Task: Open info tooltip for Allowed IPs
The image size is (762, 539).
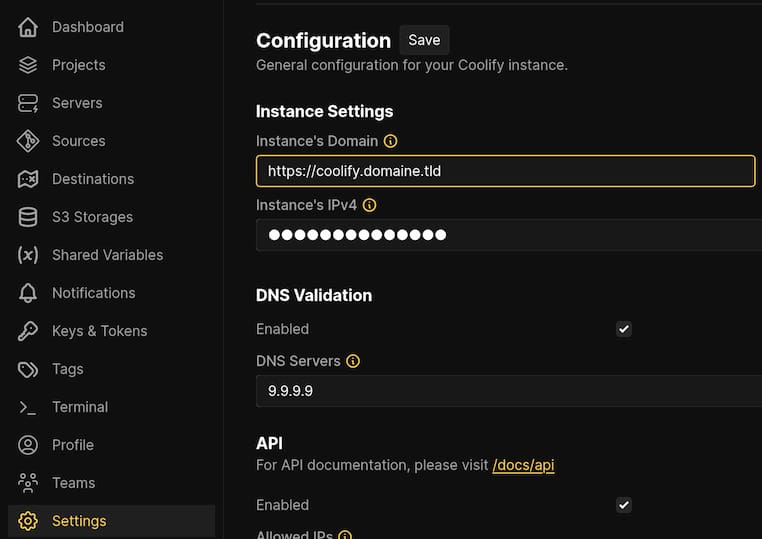Action: coord(345,535)
